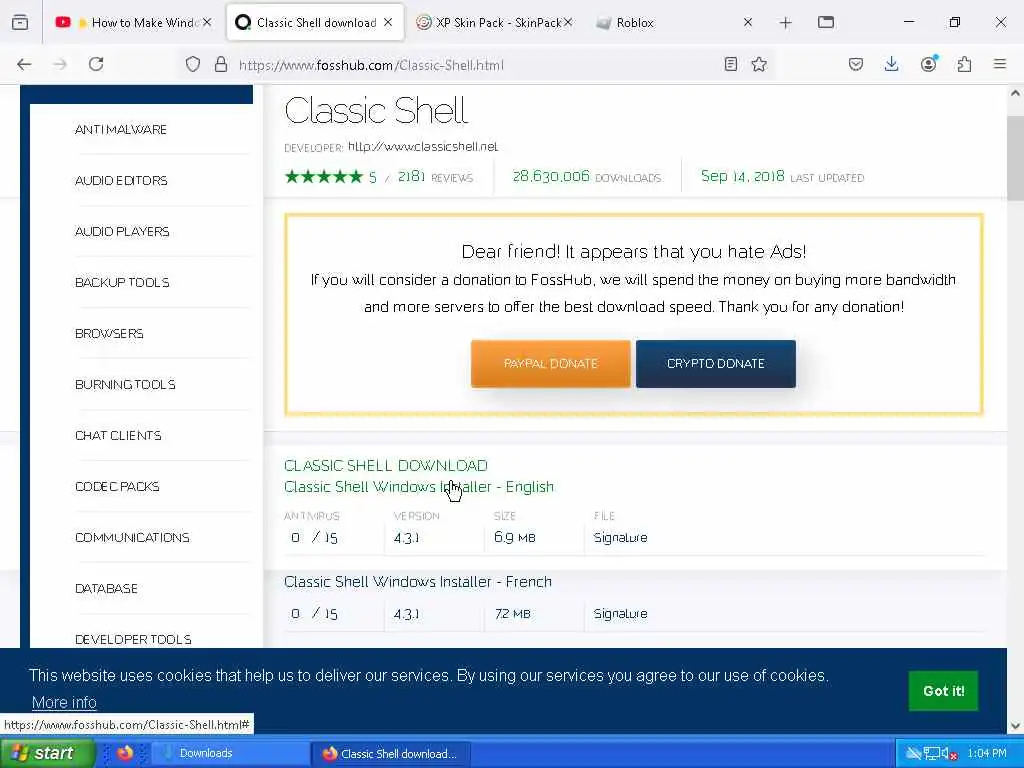1024x768 pixels.
Task: Open Firefox View recent browsing icon
Action: (x=20, y=22)
